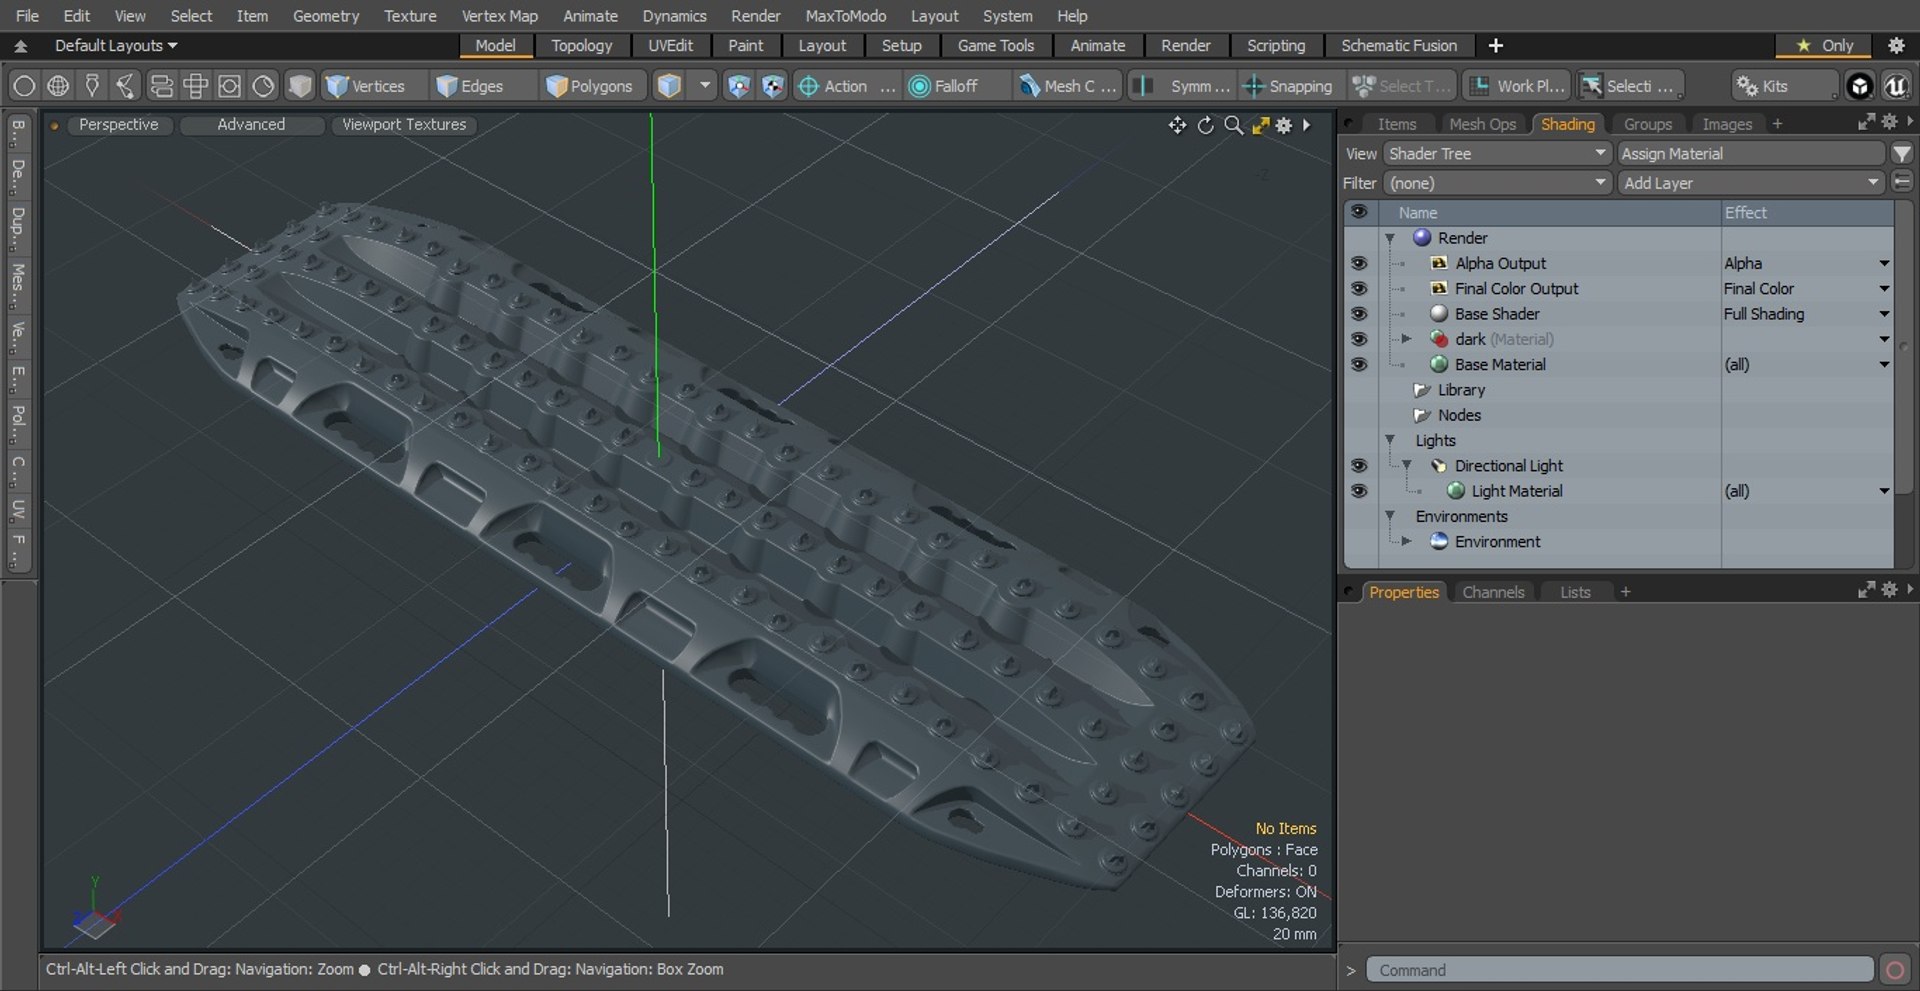Click the Perspective viewport label button
The width and height of the screenshot is (1920, 991).
(x=118, y=124)
